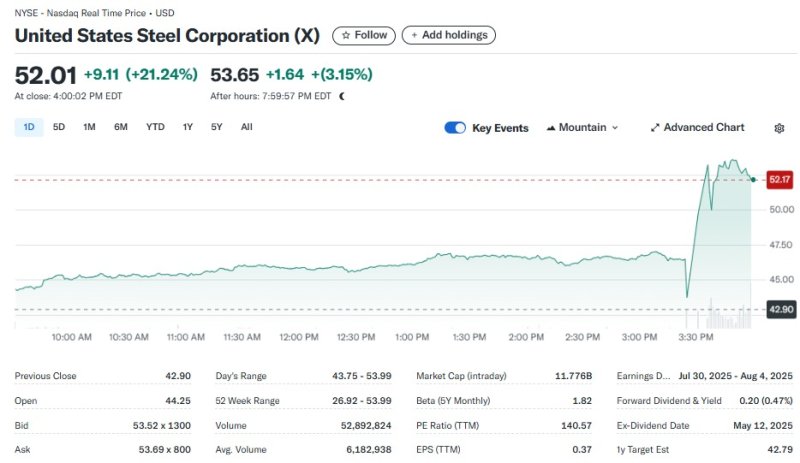Click the price chart's end-point marker
The height and width of the screenshot is (463, 800).
(752, 179)
